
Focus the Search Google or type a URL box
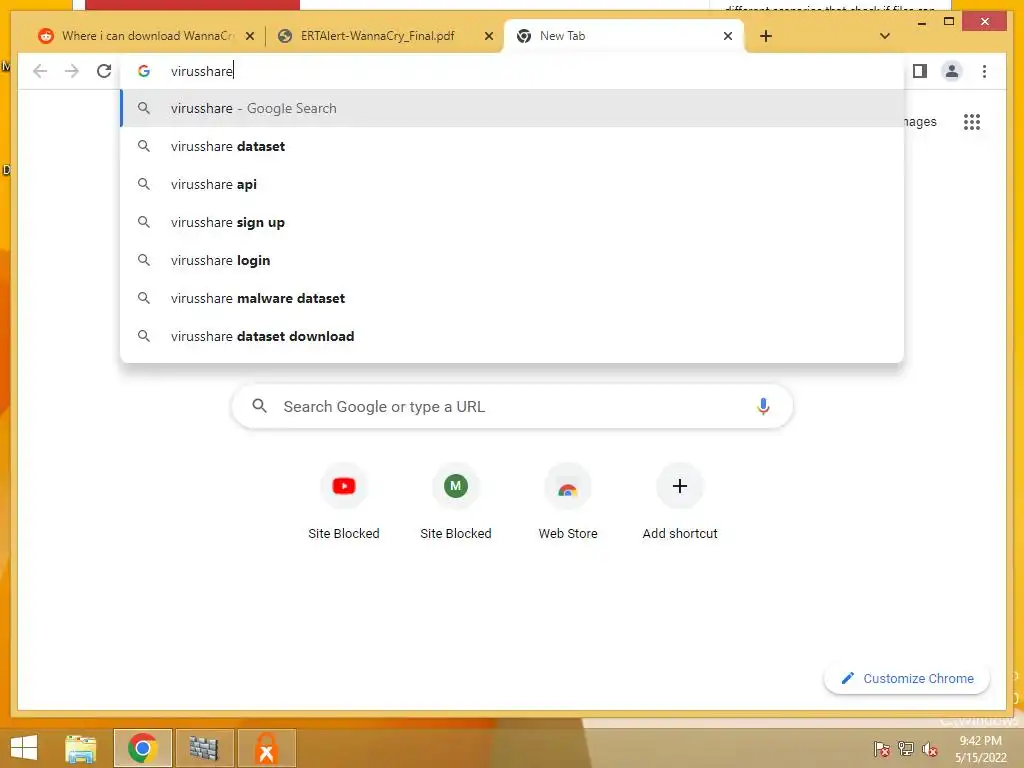[x=512, y=406]
